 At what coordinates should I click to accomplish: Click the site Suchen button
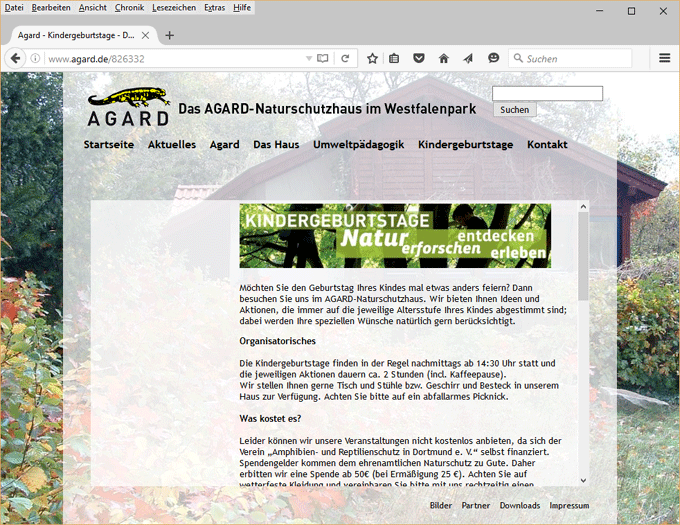click(x=514, y=110)
